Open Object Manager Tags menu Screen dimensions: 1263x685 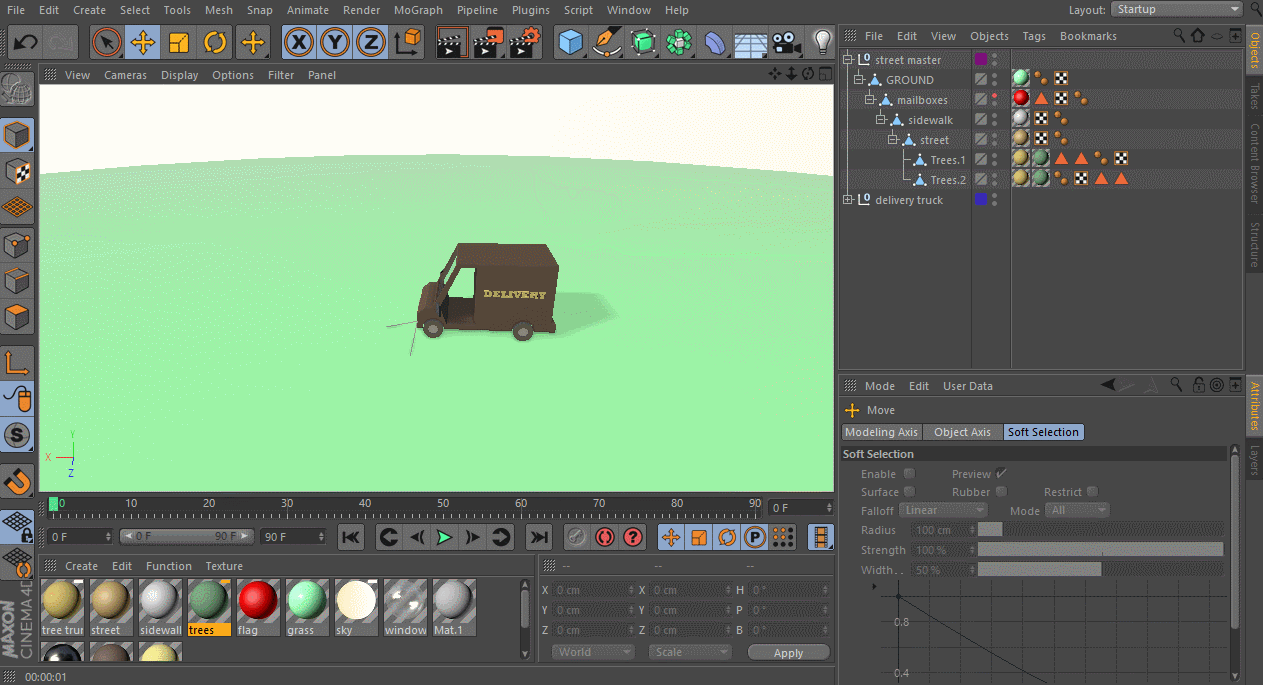point(1034,36)
